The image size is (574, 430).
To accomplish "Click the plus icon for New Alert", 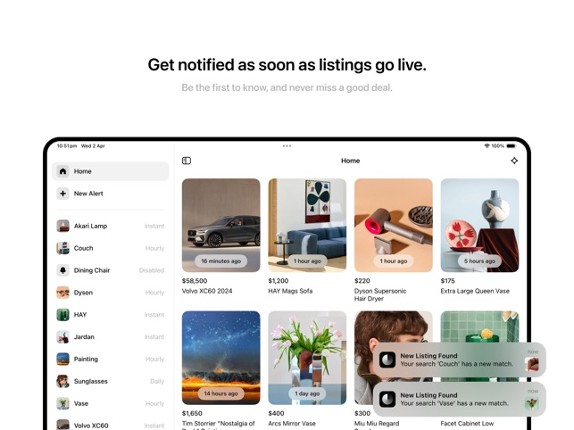I will pyautogui.click(x=63, y=193).
